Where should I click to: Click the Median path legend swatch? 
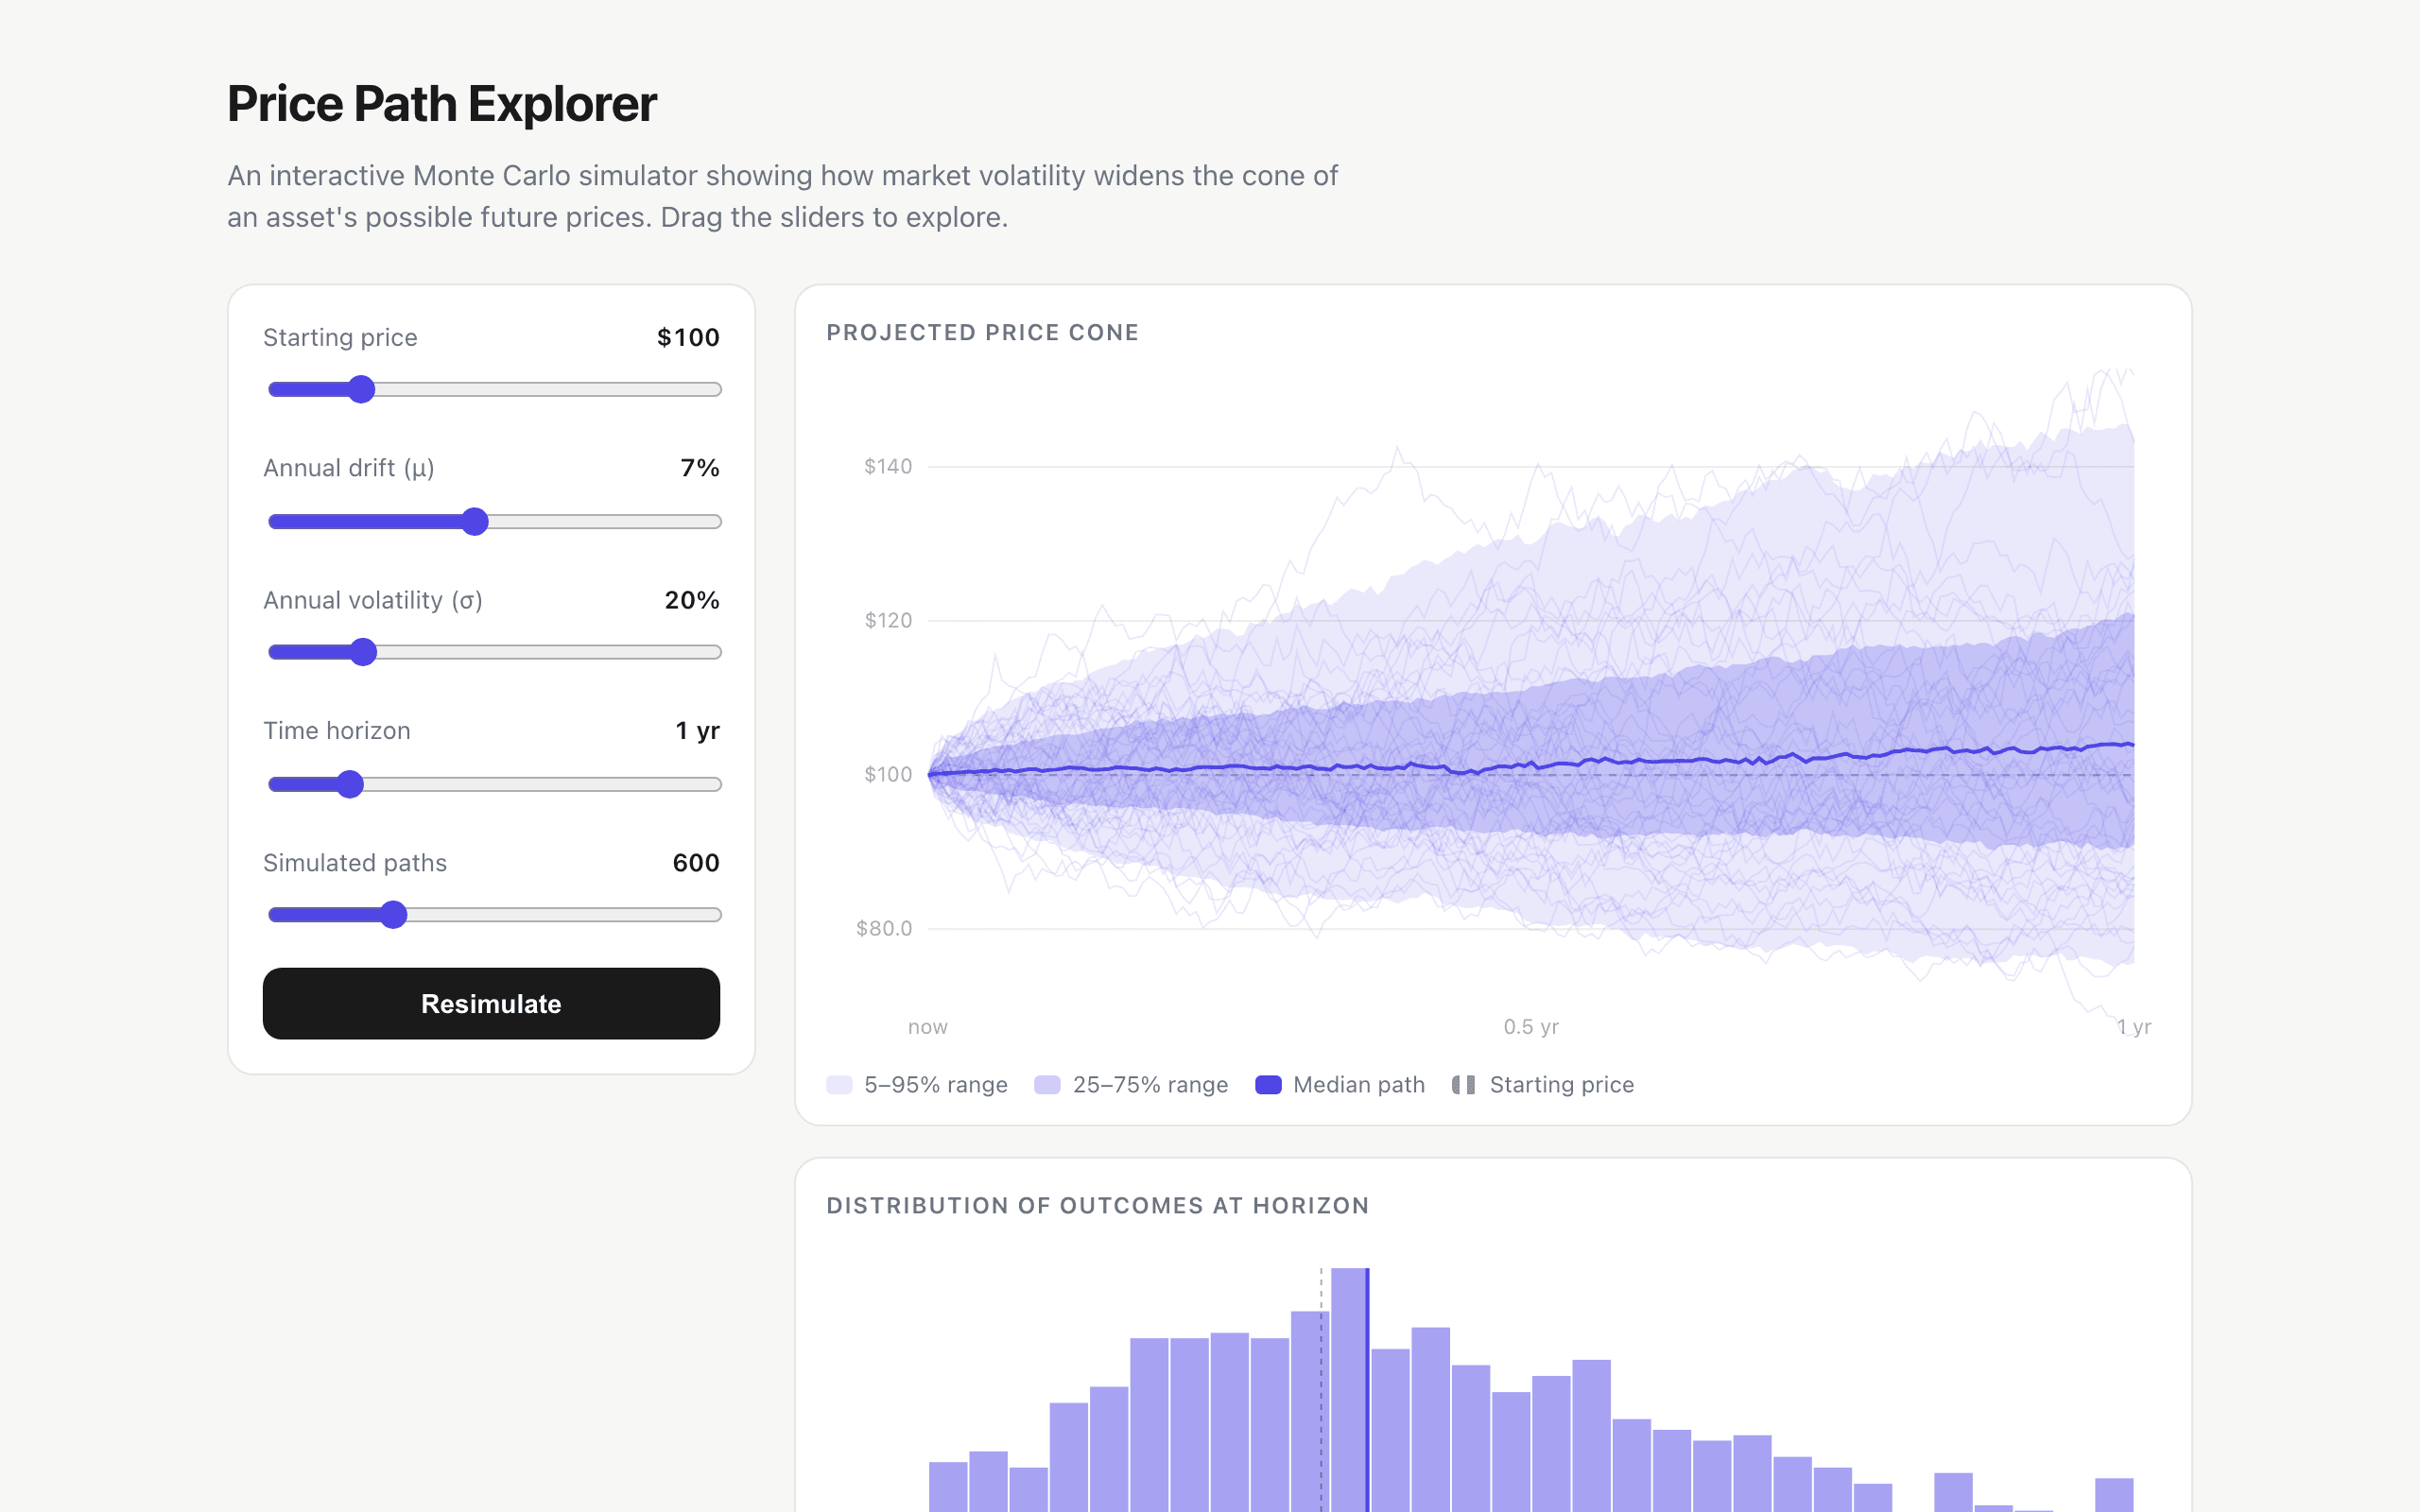(x=1268, y=1085)
